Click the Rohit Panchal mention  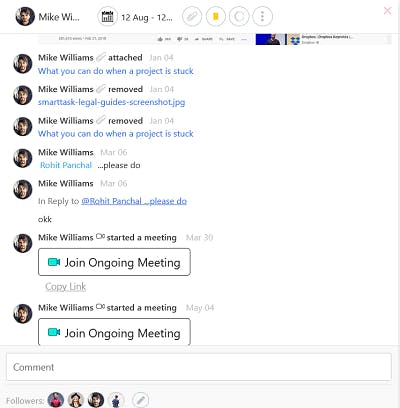click(x=66, y=165)
